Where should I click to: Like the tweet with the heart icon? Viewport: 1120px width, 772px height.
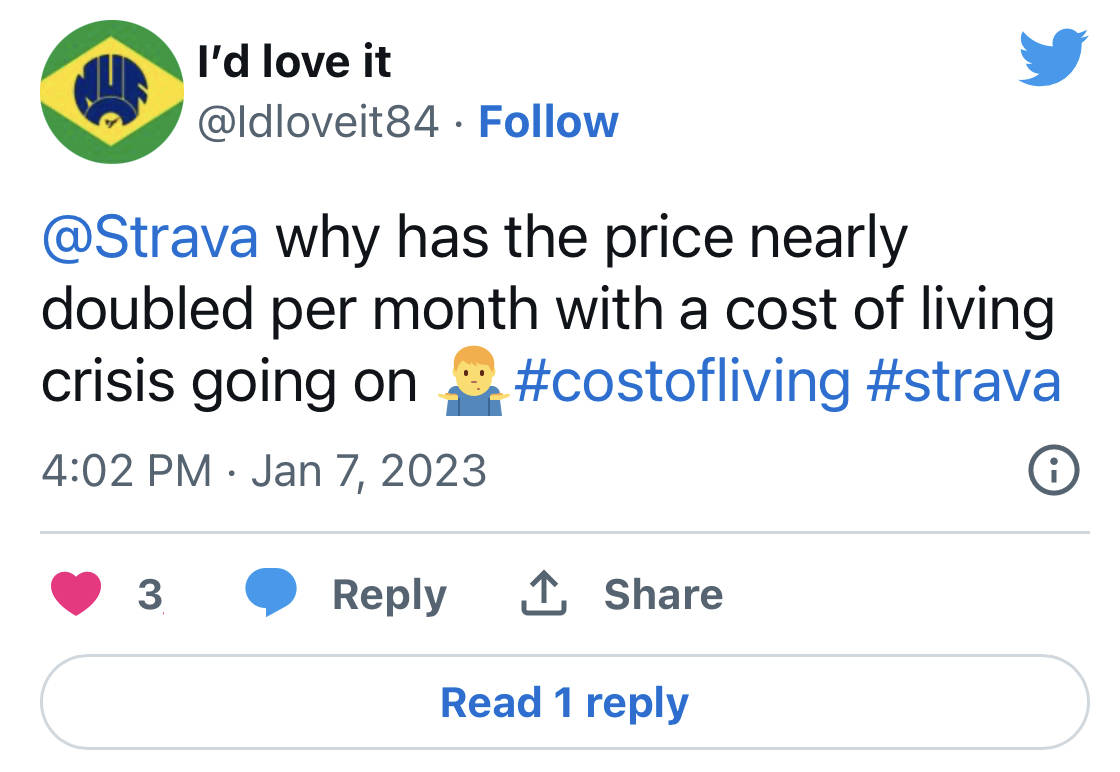click(x=75, y=594)
